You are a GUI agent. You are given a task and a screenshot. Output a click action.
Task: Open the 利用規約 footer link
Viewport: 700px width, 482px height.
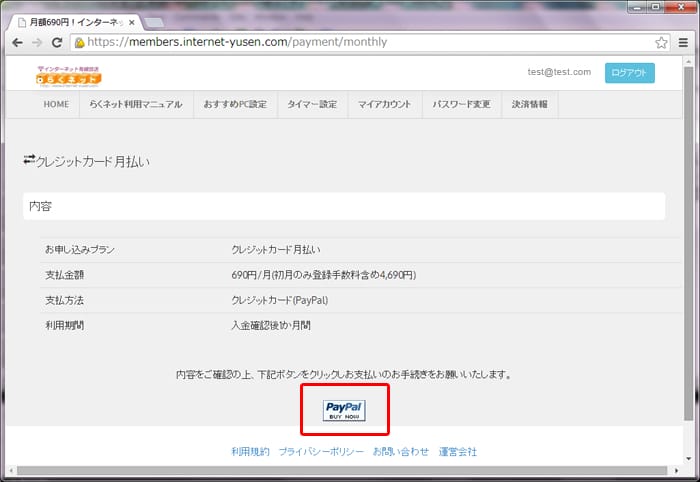[x=250, y=452]
